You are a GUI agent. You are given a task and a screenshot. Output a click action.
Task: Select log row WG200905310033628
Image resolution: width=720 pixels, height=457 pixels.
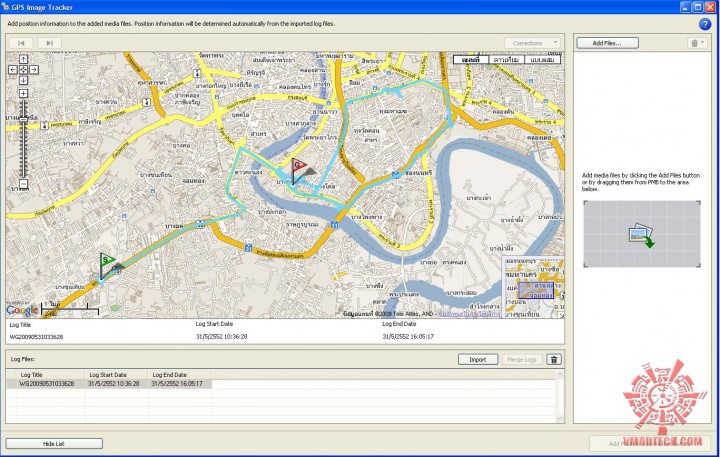pos(109,384)
